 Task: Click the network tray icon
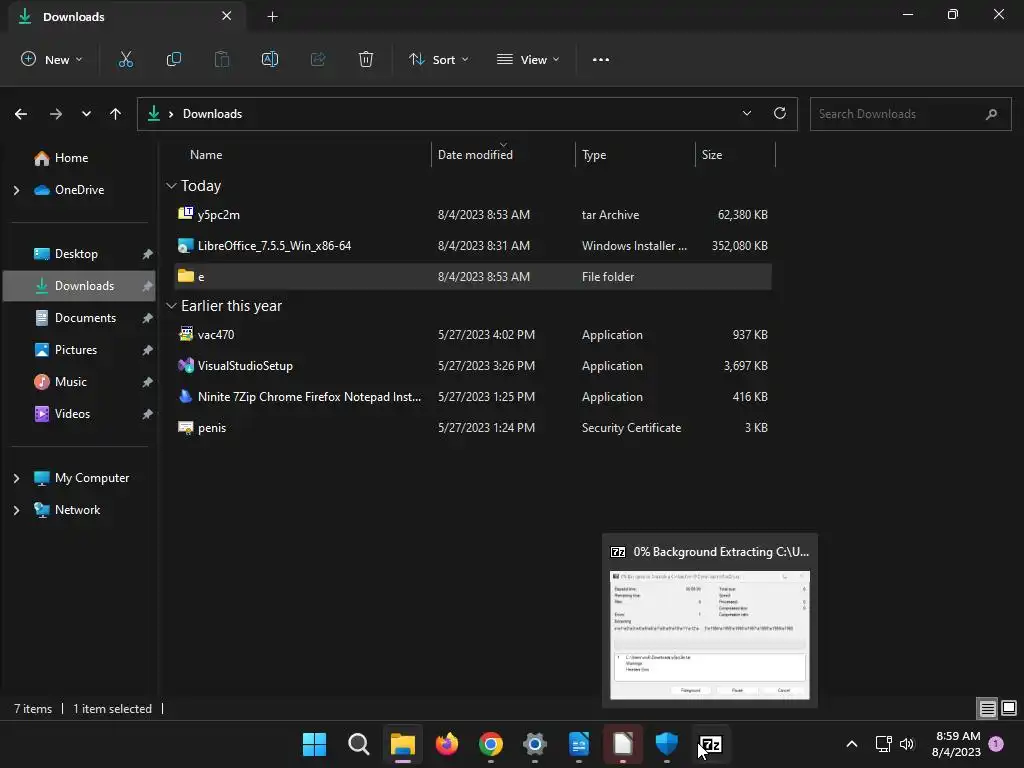(883, 744)
